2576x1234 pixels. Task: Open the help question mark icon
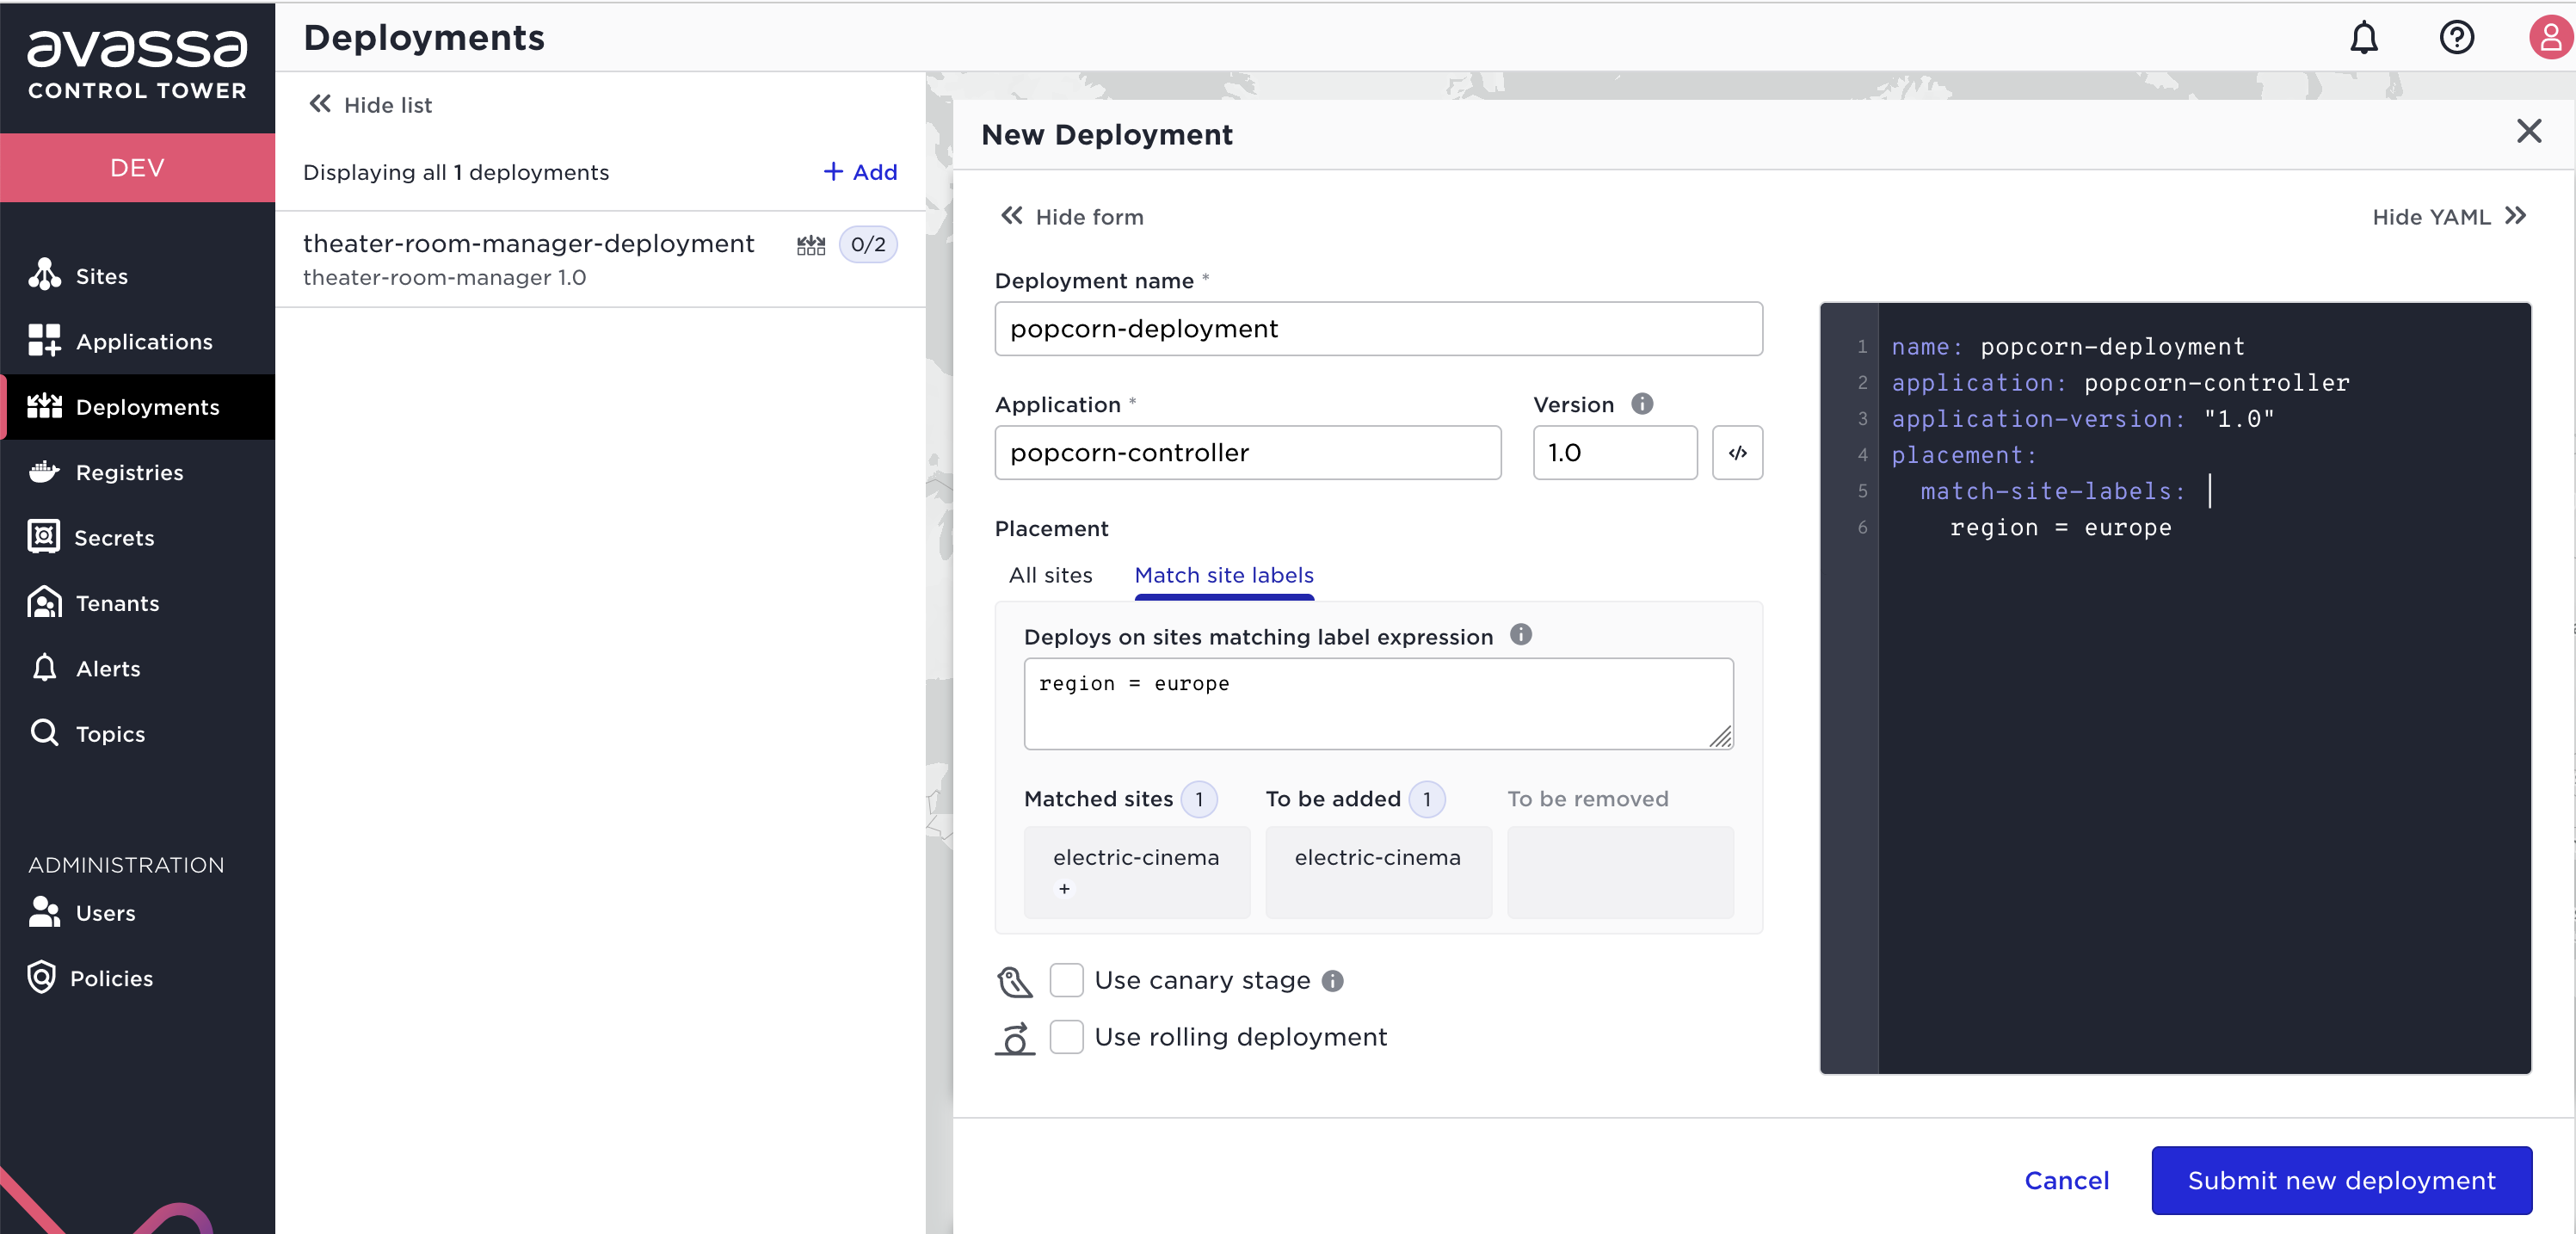2456,38
